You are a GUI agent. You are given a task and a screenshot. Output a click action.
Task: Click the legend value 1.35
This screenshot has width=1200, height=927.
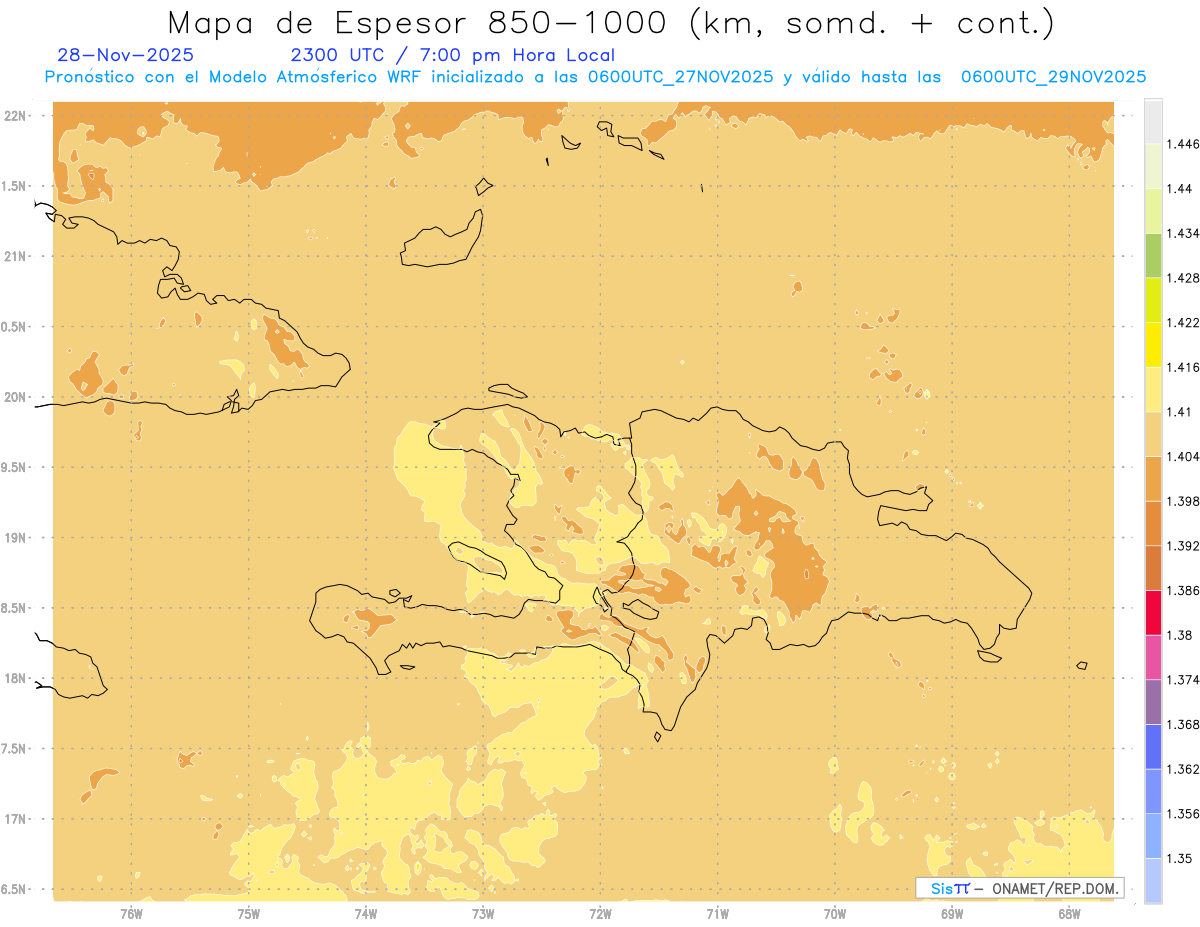coord(1179,858)
